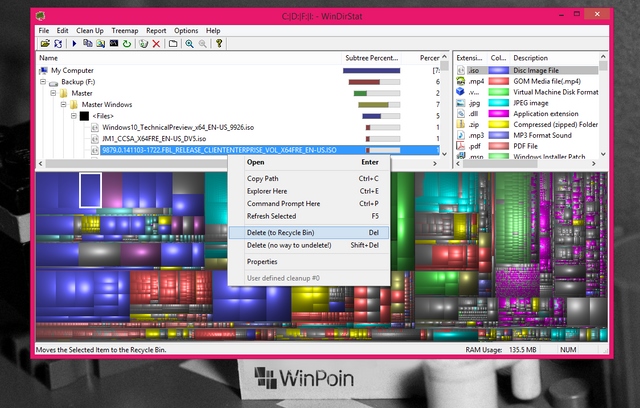The height and width of the screenshot is (408, 640).
Task: Click the Copy Path toolbar icon
Action: 87,43
